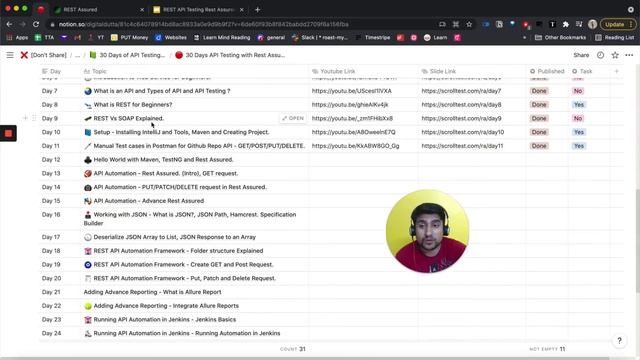640x360 pixels.
Task: Click the Day 19 blue circle page icon
Action: click(88, 265)
